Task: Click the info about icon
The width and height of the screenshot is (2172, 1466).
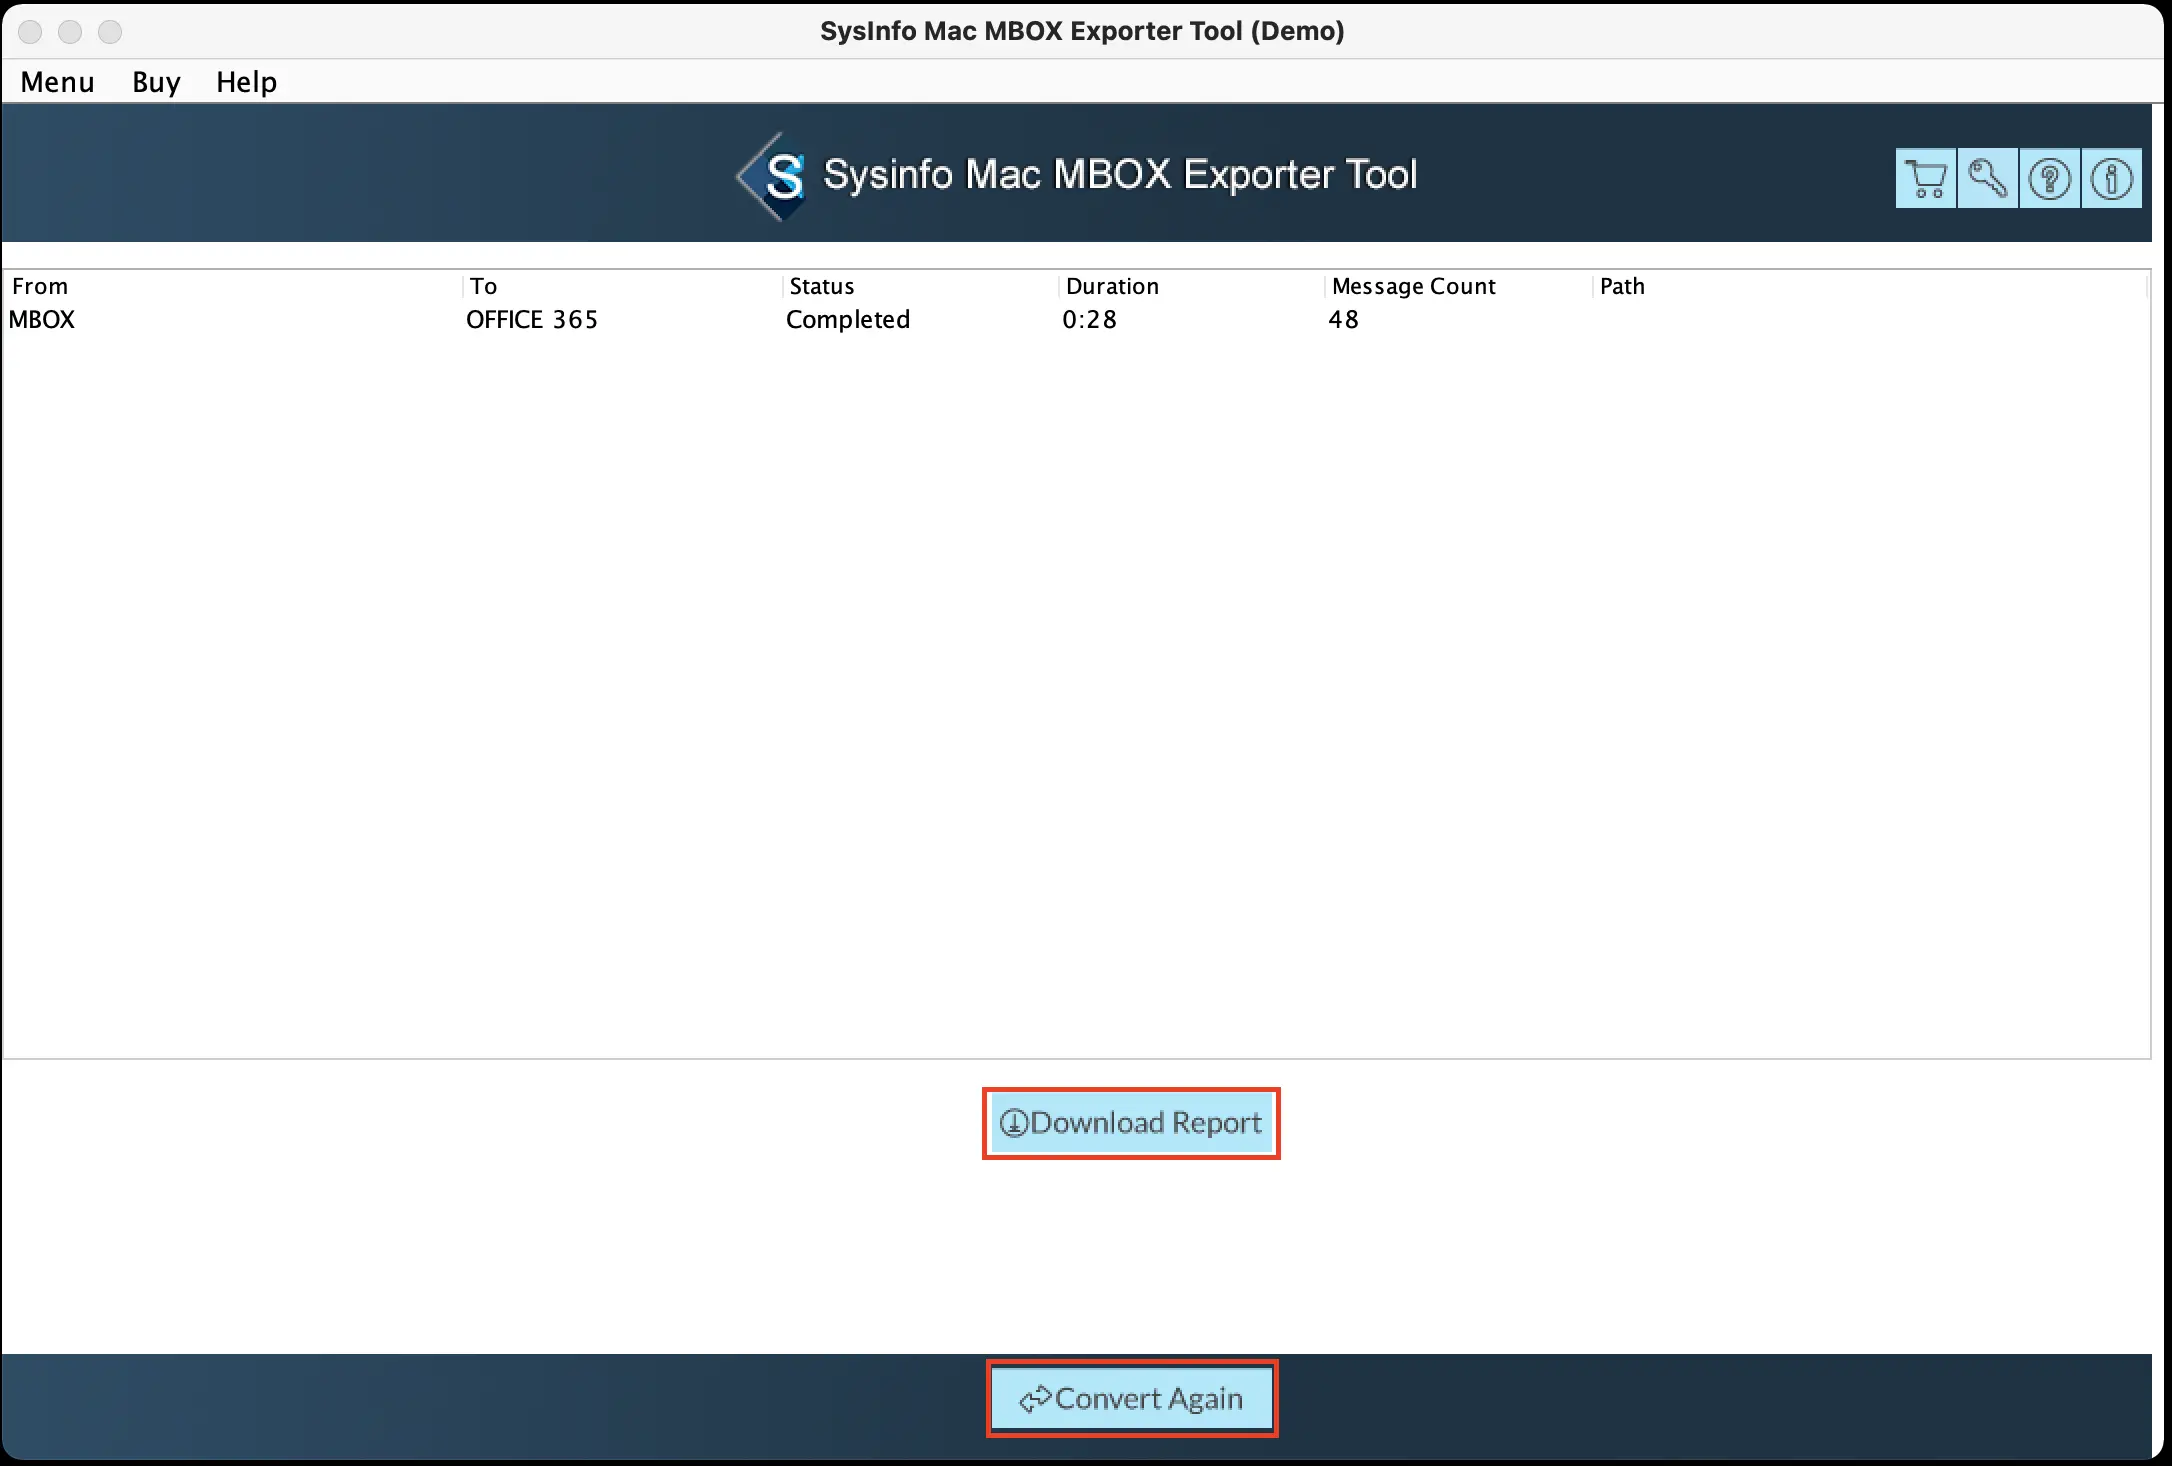Action: tap(2111, 179)
